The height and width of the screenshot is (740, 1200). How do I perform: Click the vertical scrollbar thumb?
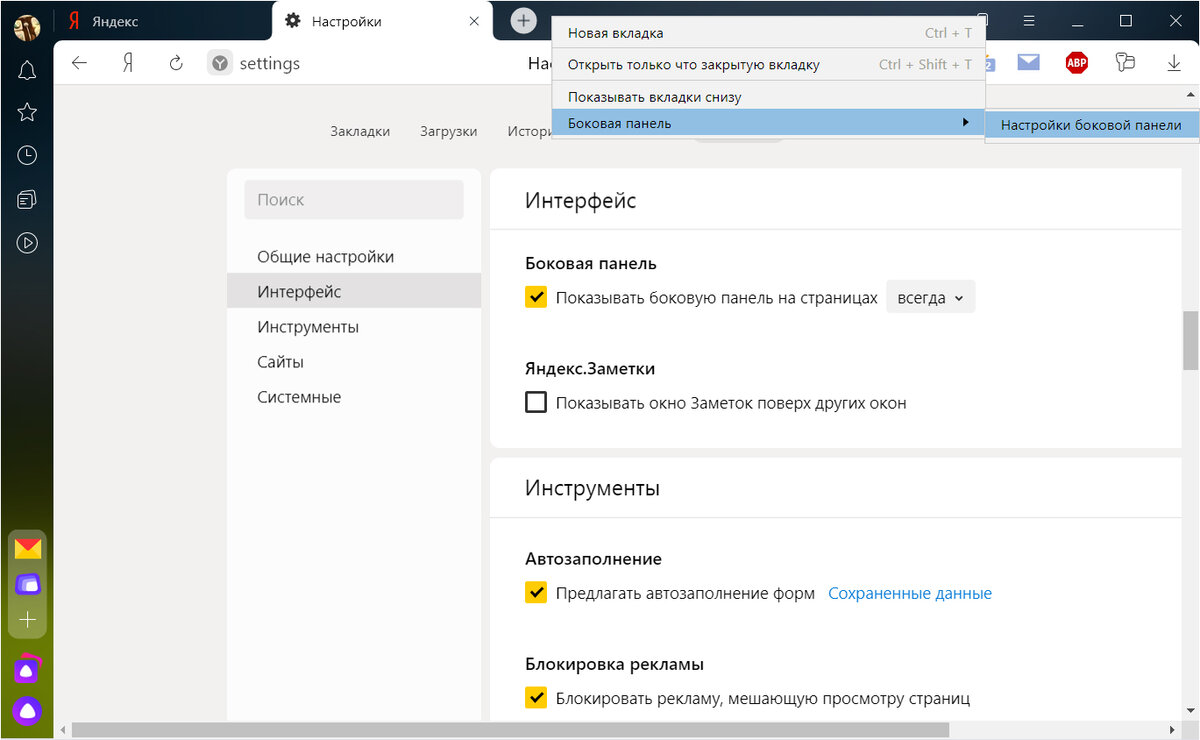click(x=1190, y=340)
